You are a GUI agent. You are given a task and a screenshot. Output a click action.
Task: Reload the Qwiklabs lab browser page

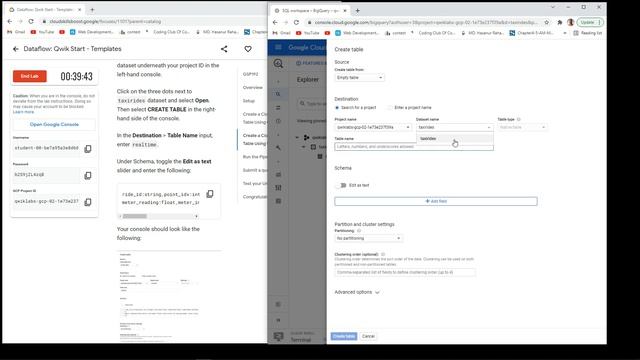point(31,21)
